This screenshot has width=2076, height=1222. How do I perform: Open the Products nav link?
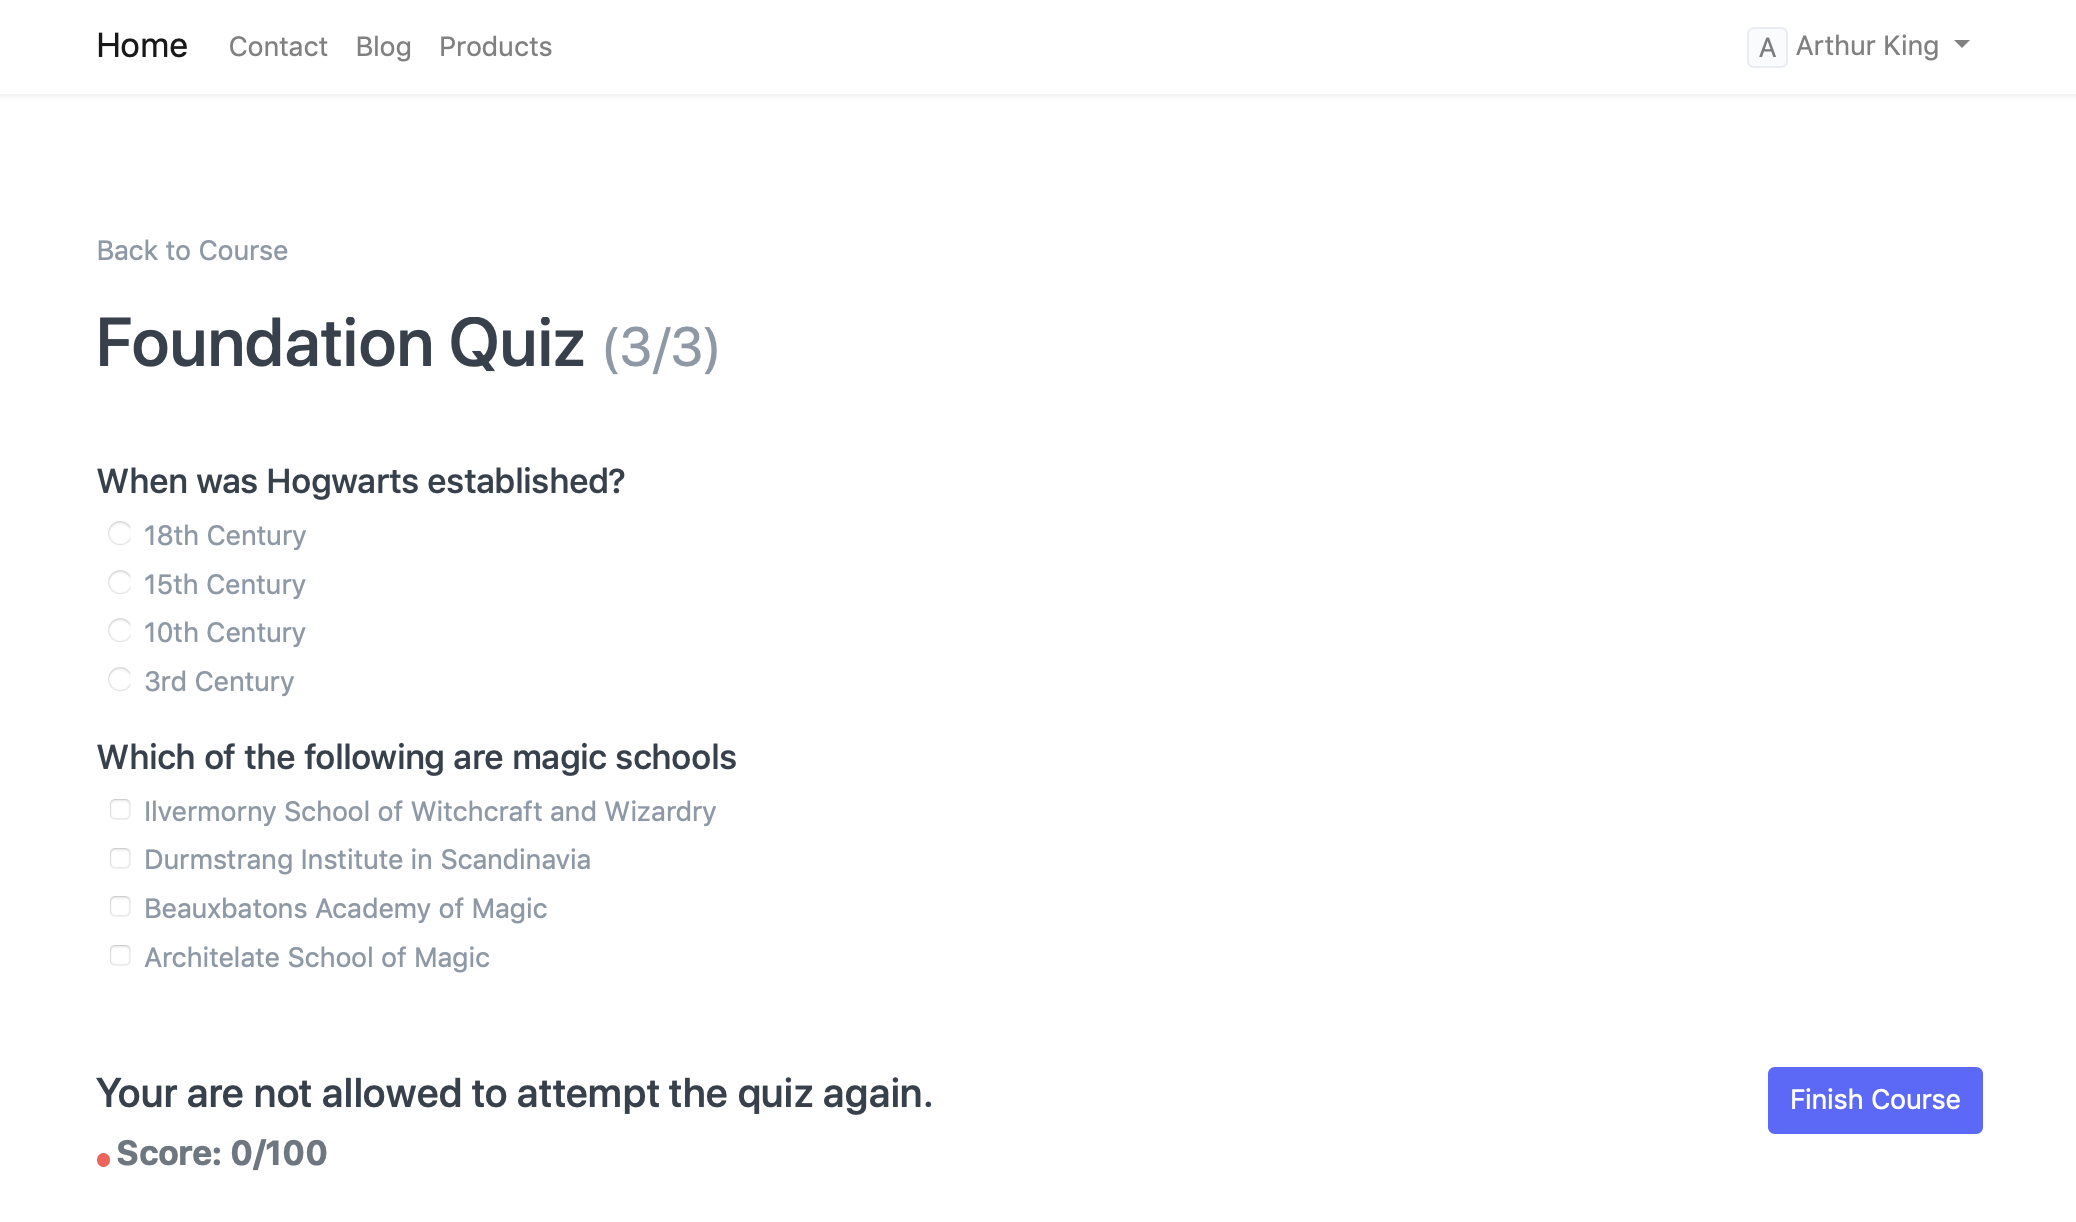tap(495, 47)
